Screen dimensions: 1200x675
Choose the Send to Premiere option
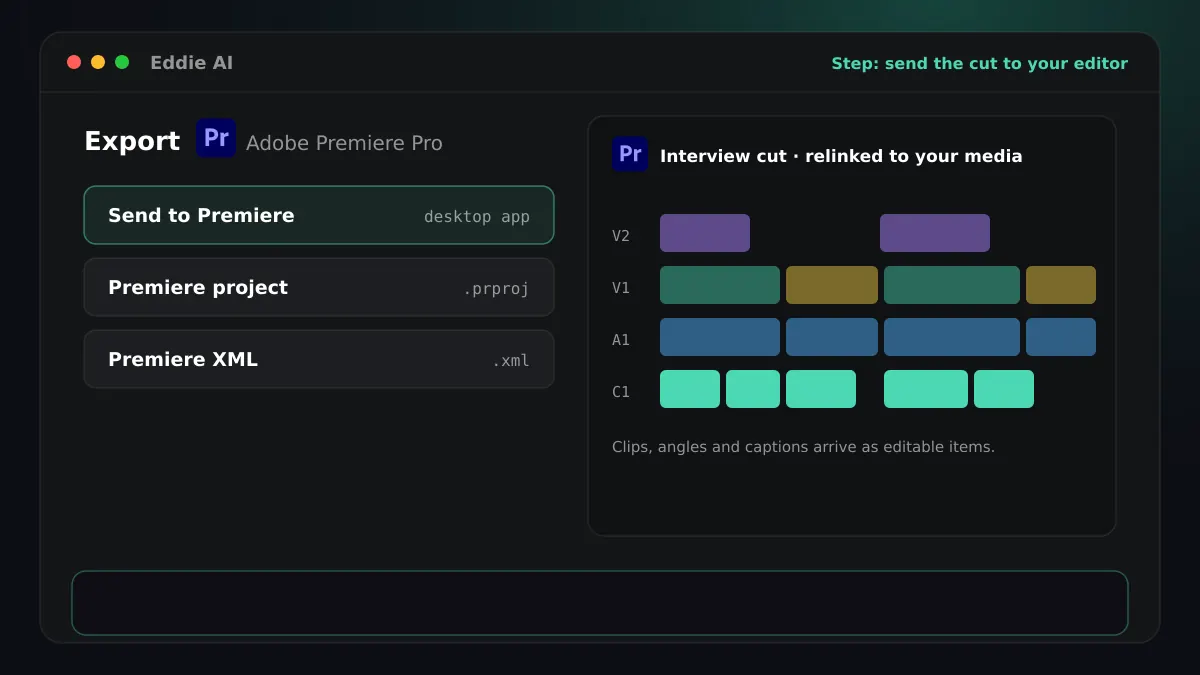(x=319, y=215)
